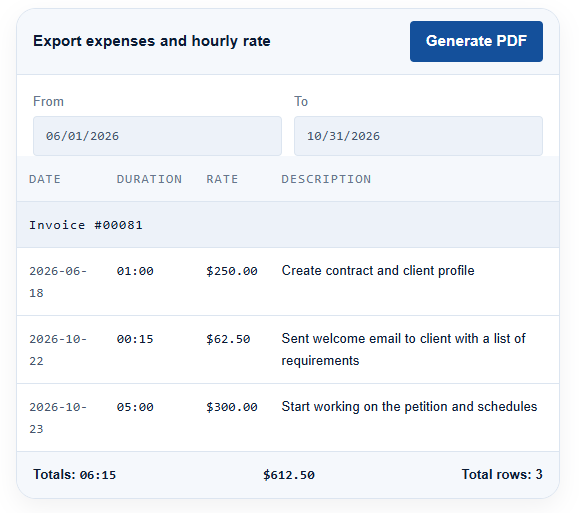
Task: Select the DATE column header
Action: pyautogui.click(x=45, y=179)
